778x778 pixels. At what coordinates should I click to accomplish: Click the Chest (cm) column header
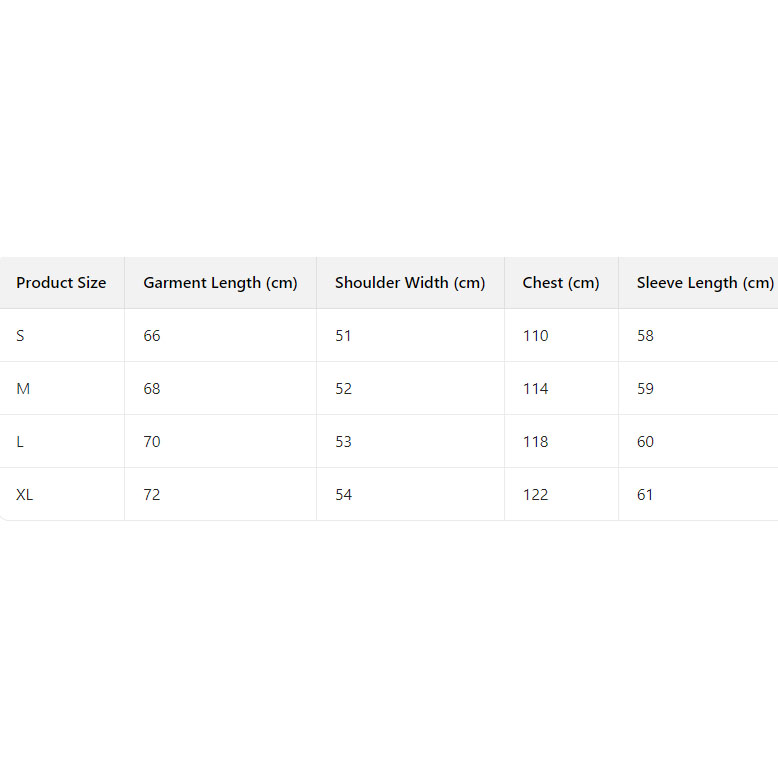561,283
